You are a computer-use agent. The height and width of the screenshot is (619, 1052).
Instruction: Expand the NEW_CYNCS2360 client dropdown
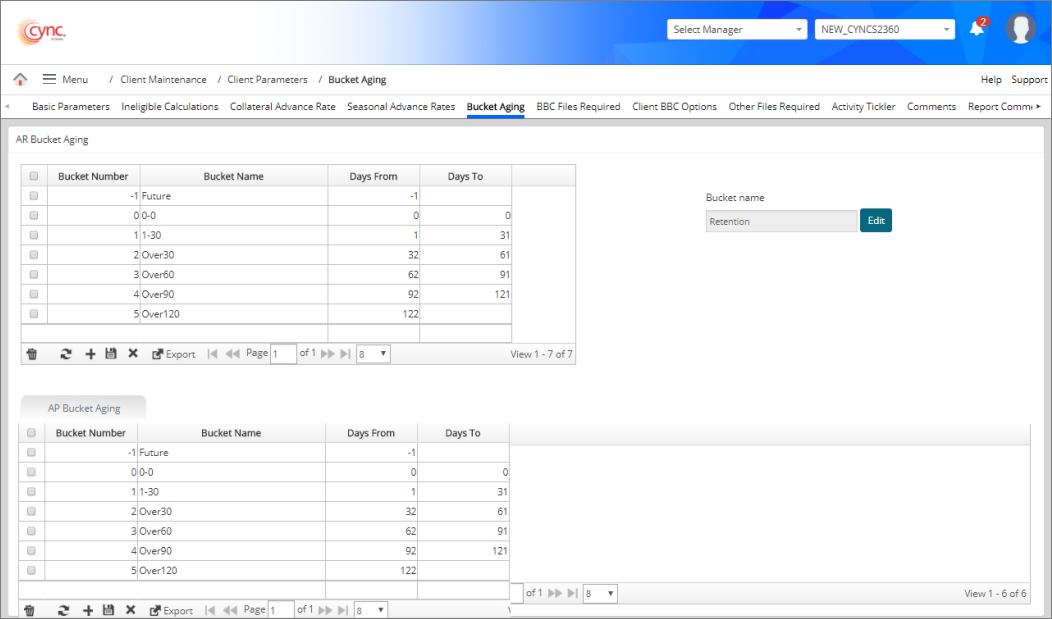[x=885, y=30]
